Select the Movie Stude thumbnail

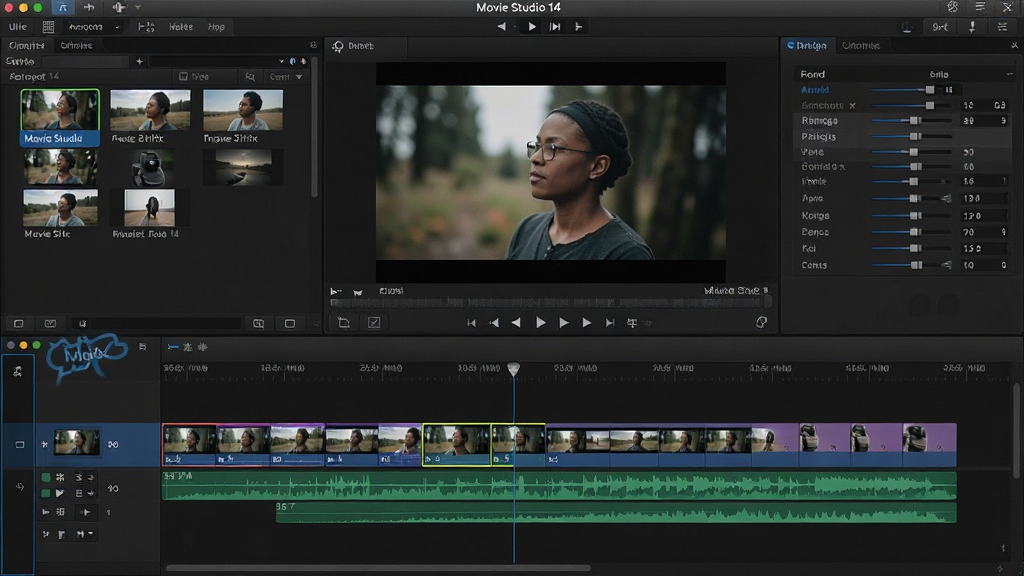60,117
